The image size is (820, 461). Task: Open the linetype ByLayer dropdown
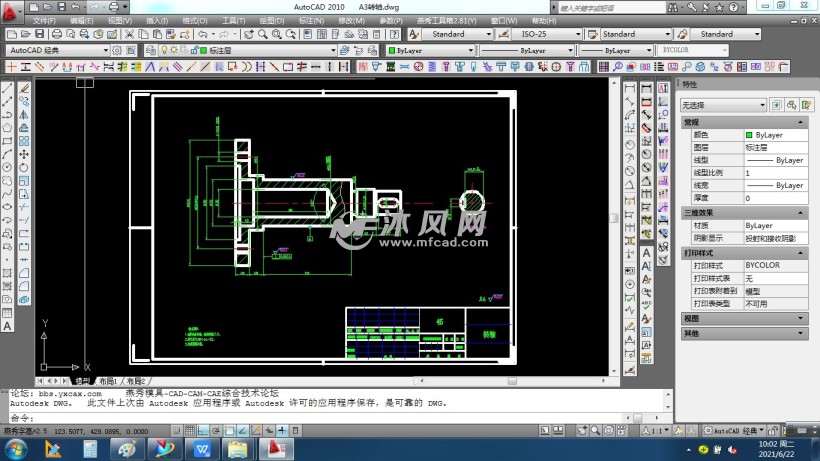(x=527, y=50)
